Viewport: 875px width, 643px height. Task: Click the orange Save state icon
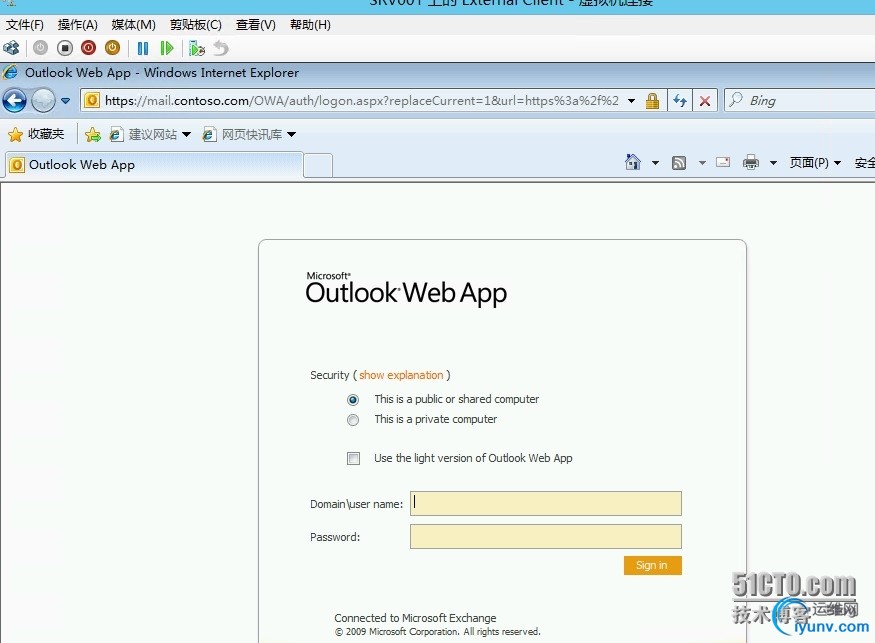click(x=112, y=49)
